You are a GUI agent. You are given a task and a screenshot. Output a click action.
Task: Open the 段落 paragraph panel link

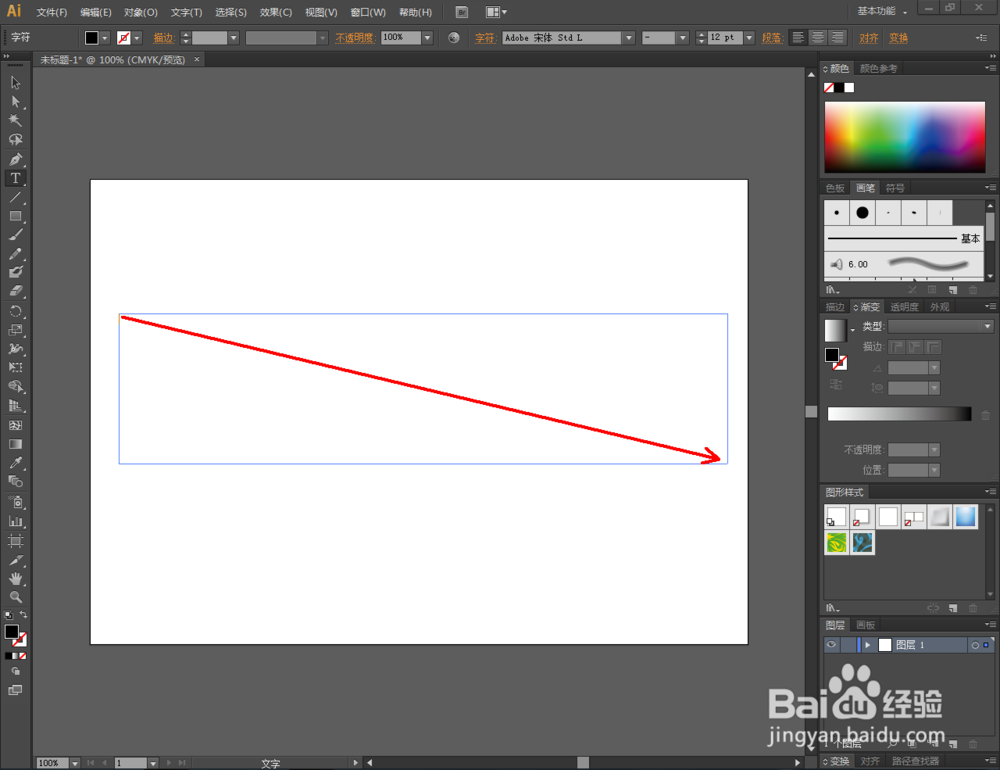pyautogui.click(x=771, y=38)
